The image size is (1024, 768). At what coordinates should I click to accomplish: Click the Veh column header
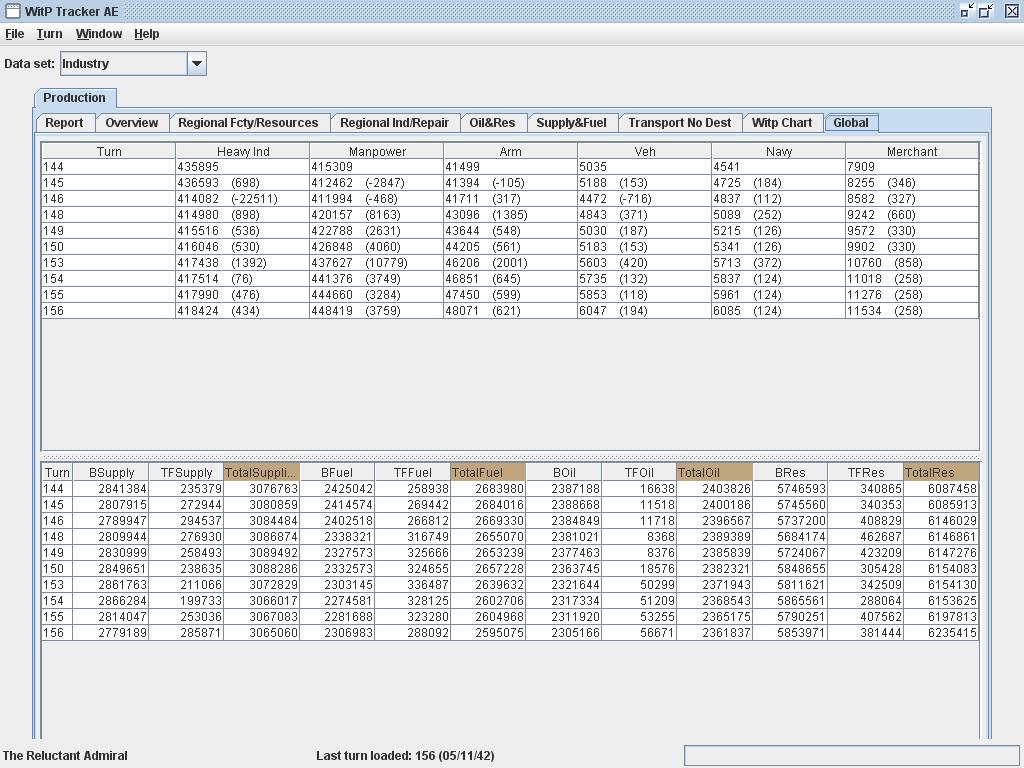pos(645,152)
